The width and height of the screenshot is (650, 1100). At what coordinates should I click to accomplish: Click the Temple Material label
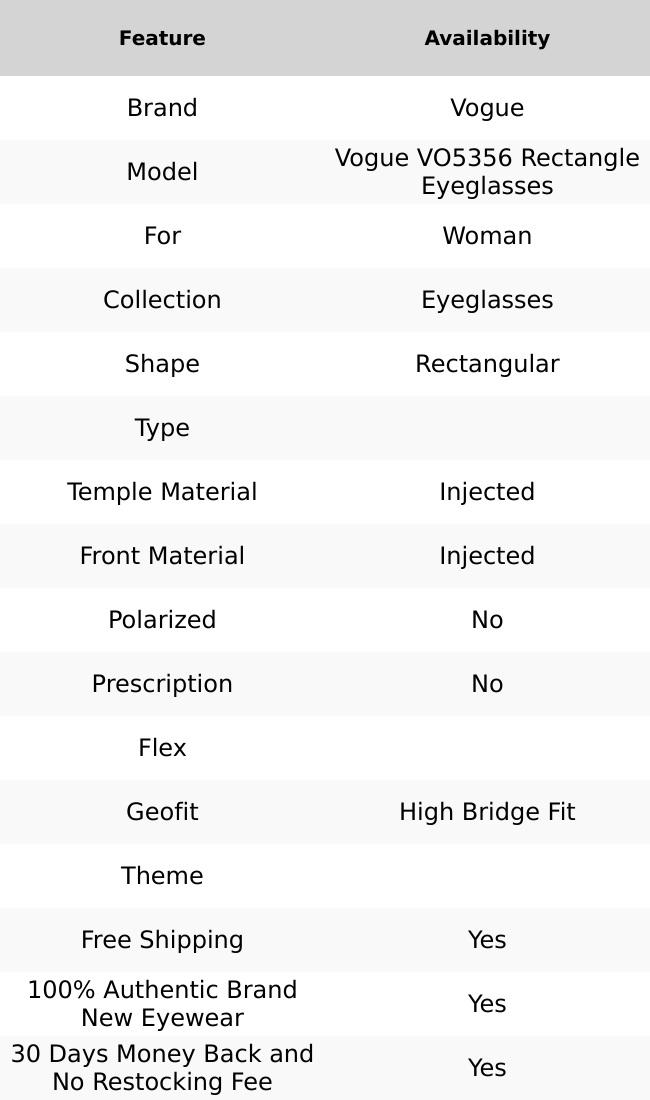pos(162,492)
